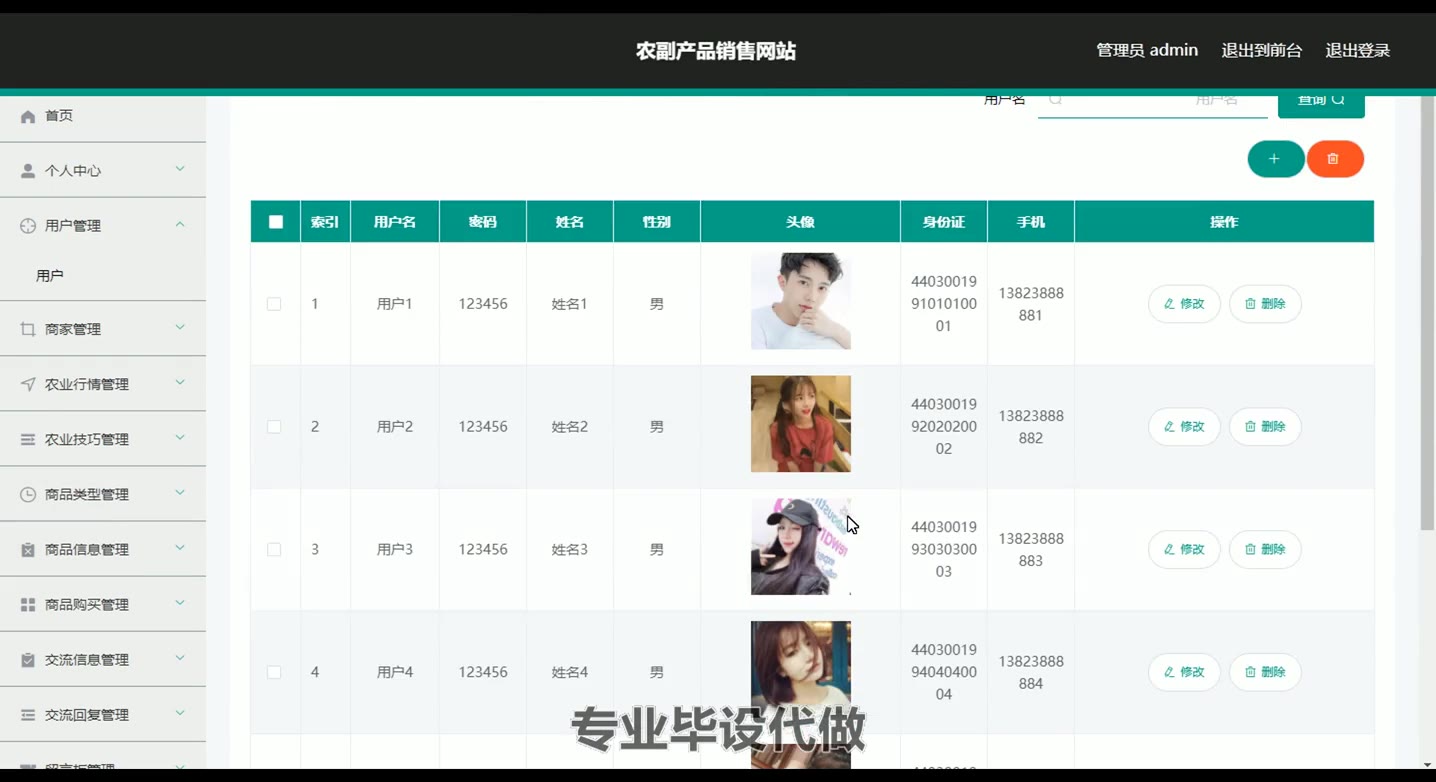Screen dimensions: 1436x782
Task: Click the 修改 button for 用户3
Action: pos(1184,549)
